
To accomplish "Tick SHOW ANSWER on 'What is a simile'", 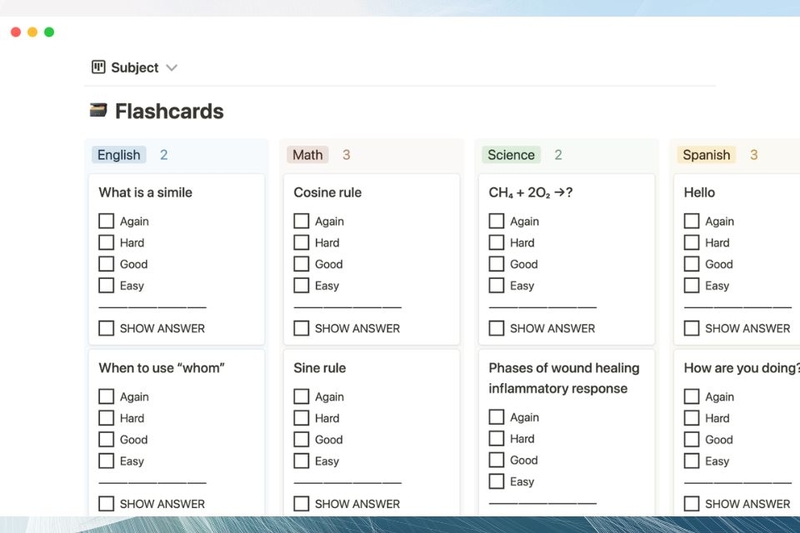I will coord(106,328).
